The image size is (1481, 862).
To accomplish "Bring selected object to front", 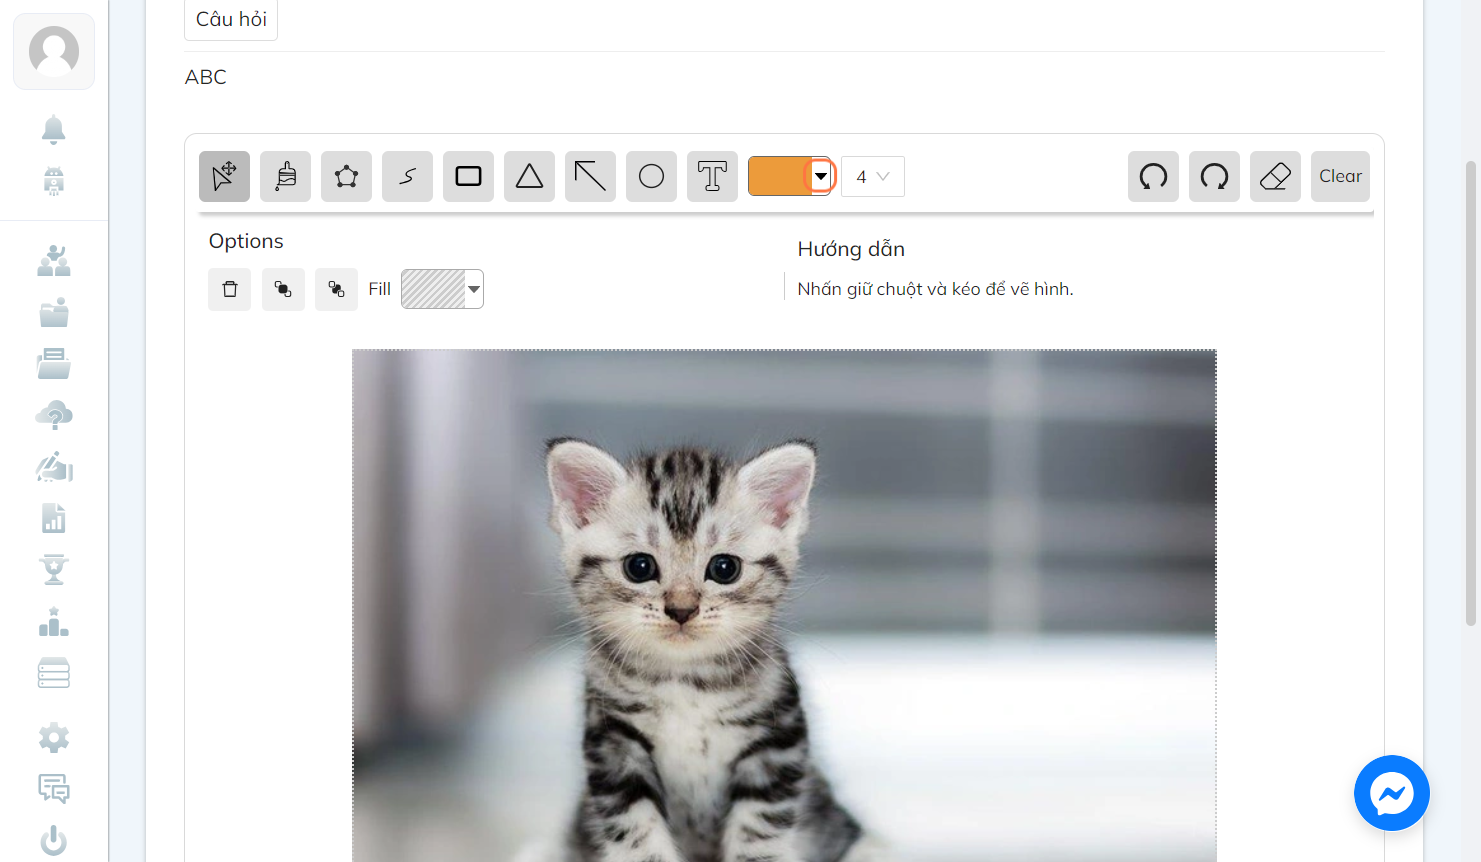I will pyautogui.click(x=283, y=289).
